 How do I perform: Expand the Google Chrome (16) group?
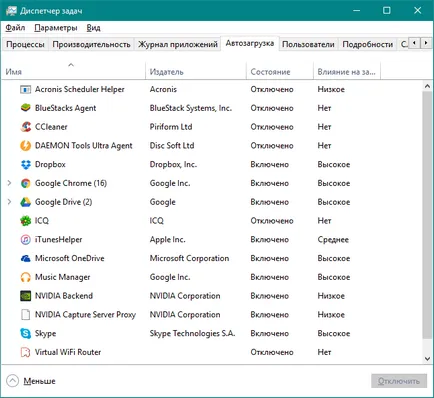9,183
